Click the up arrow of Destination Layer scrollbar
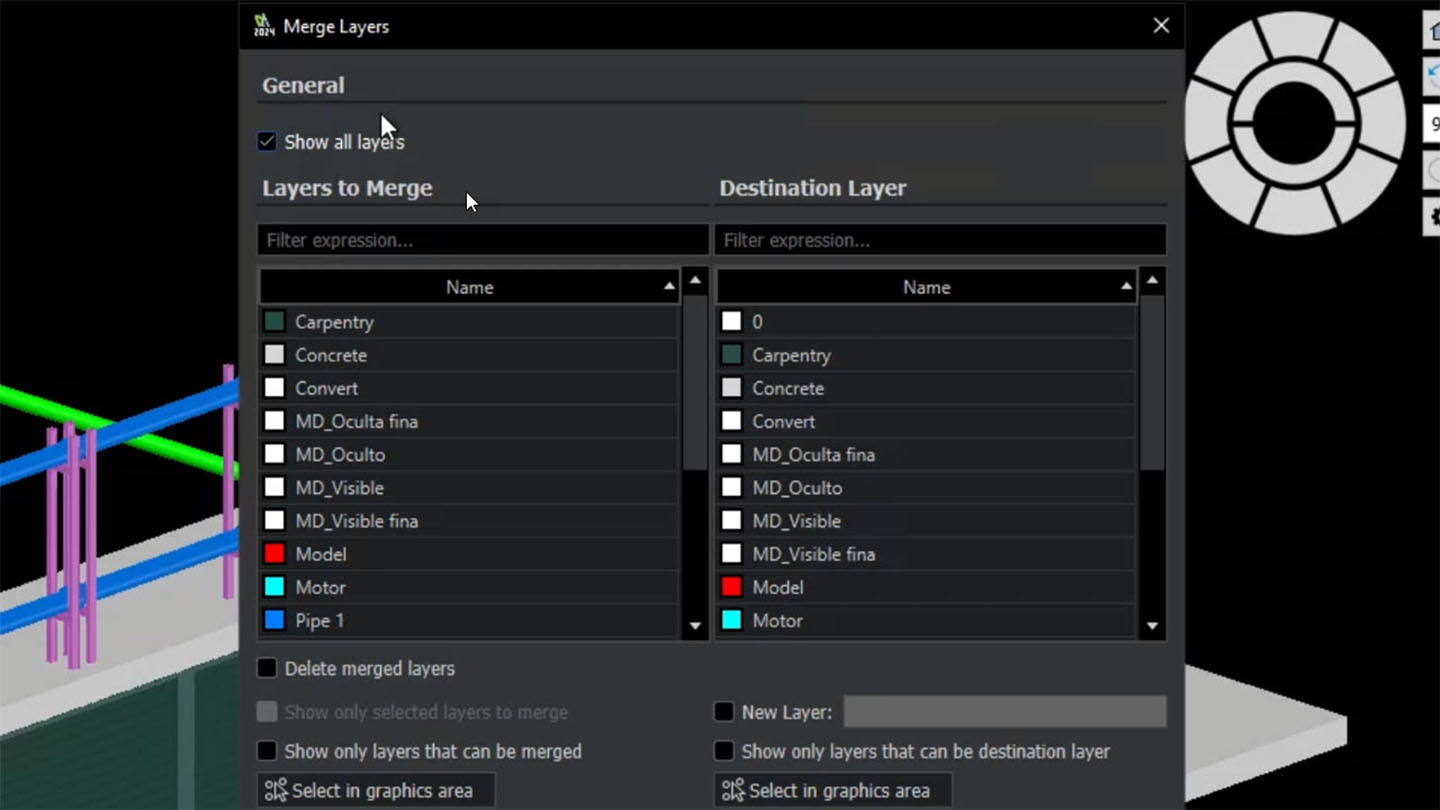Image resolution: width=1440 pixels, height=810 pixels. pos(1152,282)
